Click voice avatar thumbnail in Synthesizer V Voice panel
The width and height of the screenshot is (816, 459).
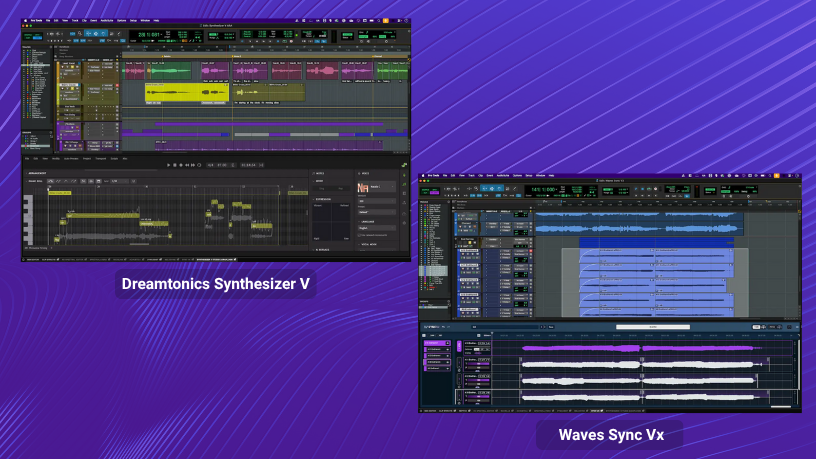(363, 187)
